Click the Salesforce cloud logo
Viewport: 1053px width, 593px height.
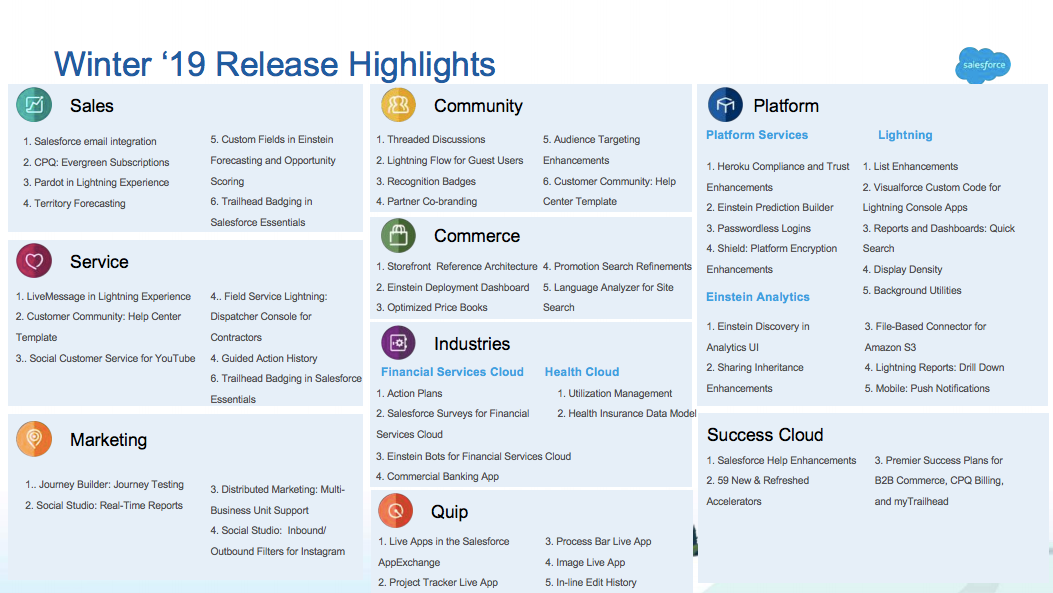pos(983,65)
